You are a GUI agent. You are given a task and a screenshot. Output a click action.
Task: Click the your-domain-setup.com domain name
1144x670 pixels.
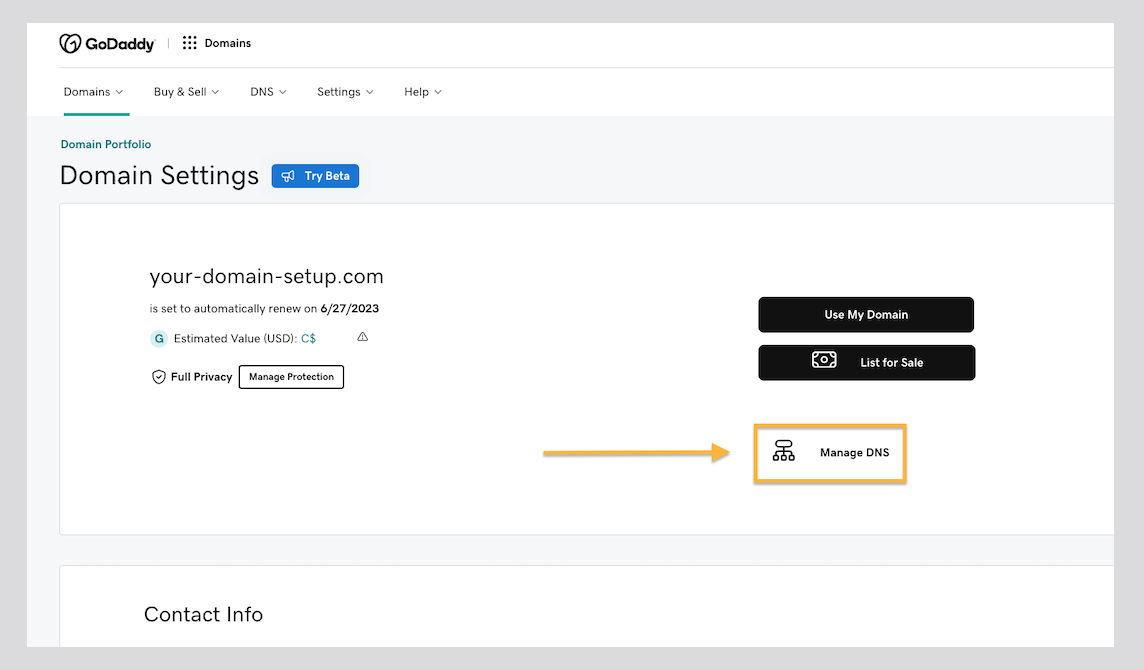click(x=265, y=277)
